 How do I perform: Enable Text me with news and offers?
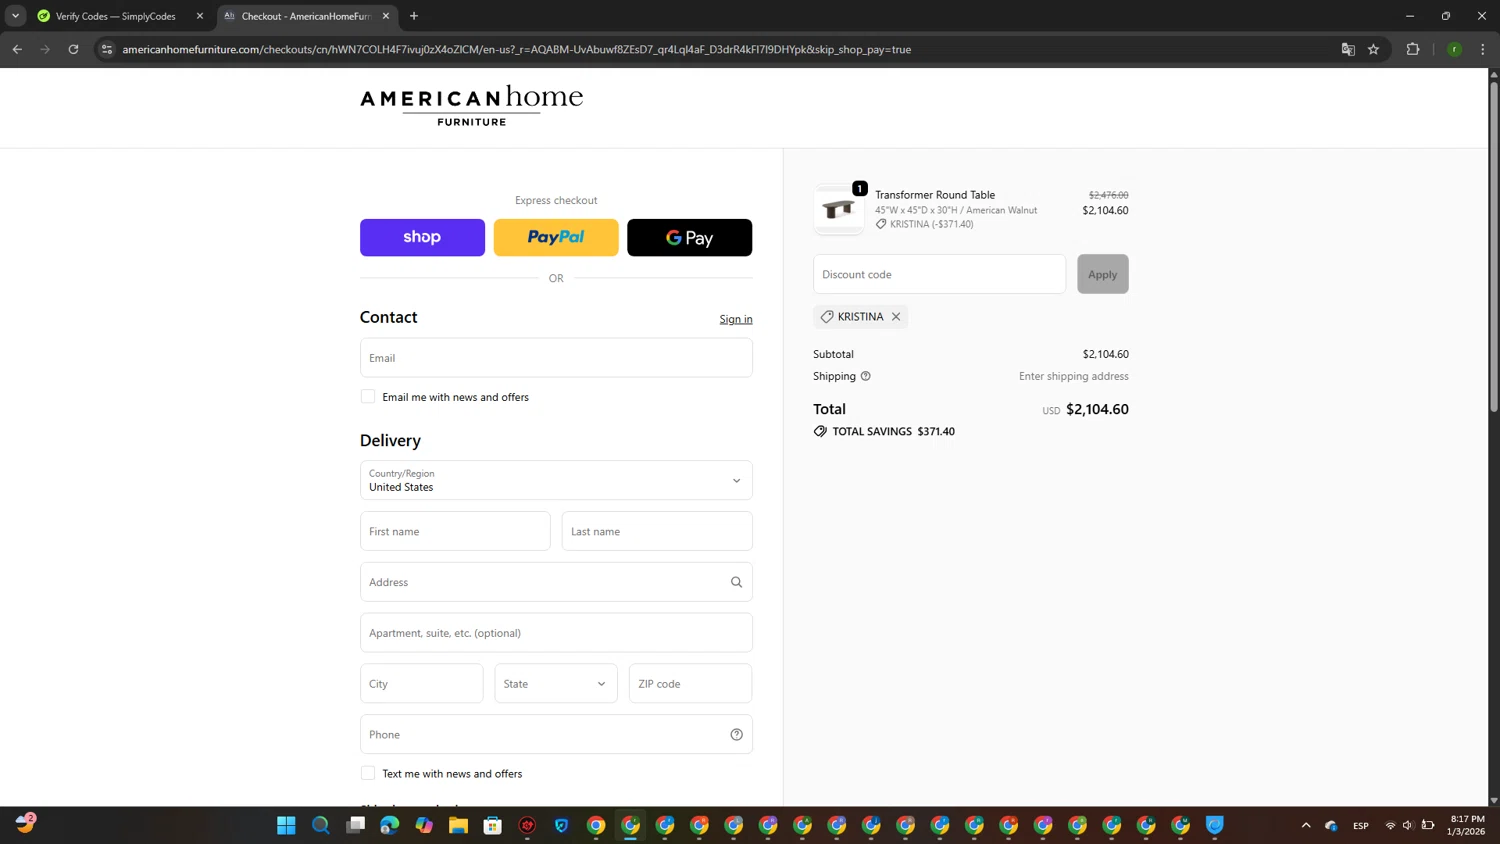pos(368,773)
